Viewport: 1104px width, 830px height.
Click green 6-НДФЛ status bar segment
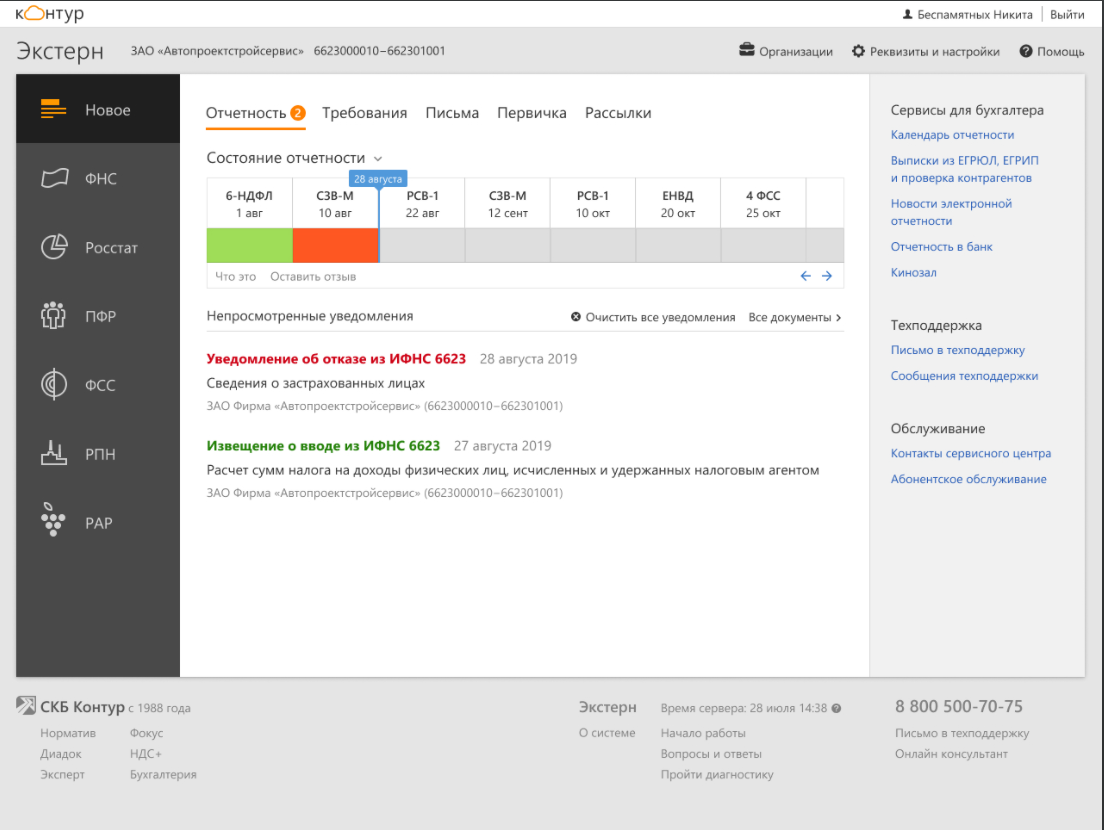[x=249, y=245]
